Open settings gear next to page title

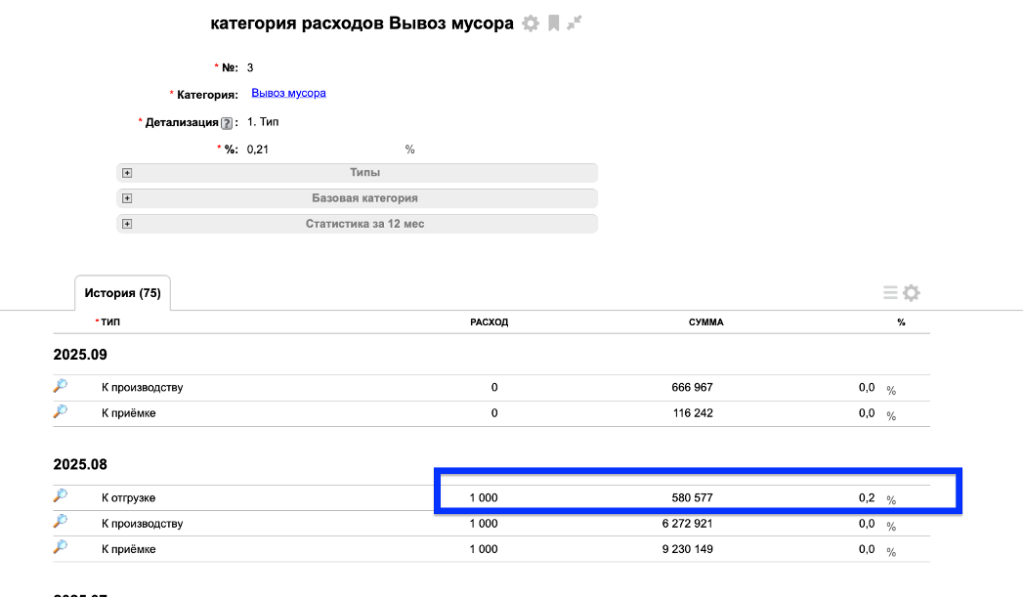pos(530,23)
